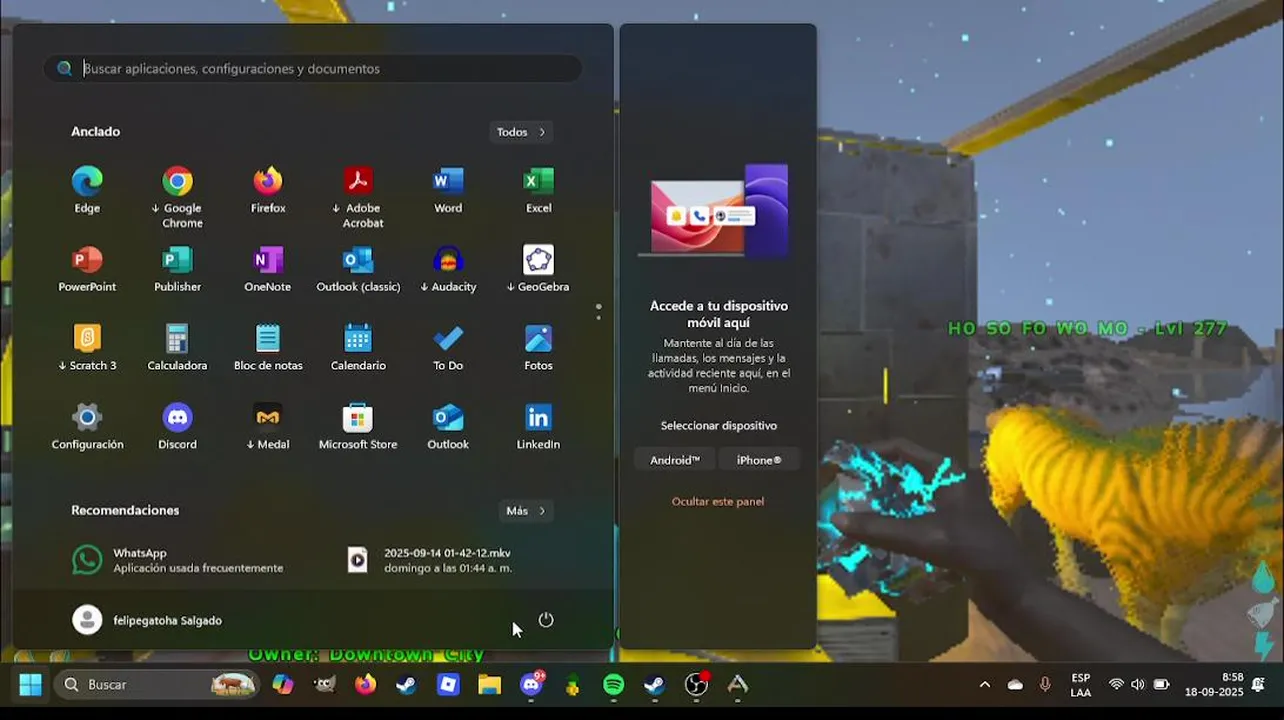Open GIMP from the taskbar

pyautogui.click(x=325, y=685)
